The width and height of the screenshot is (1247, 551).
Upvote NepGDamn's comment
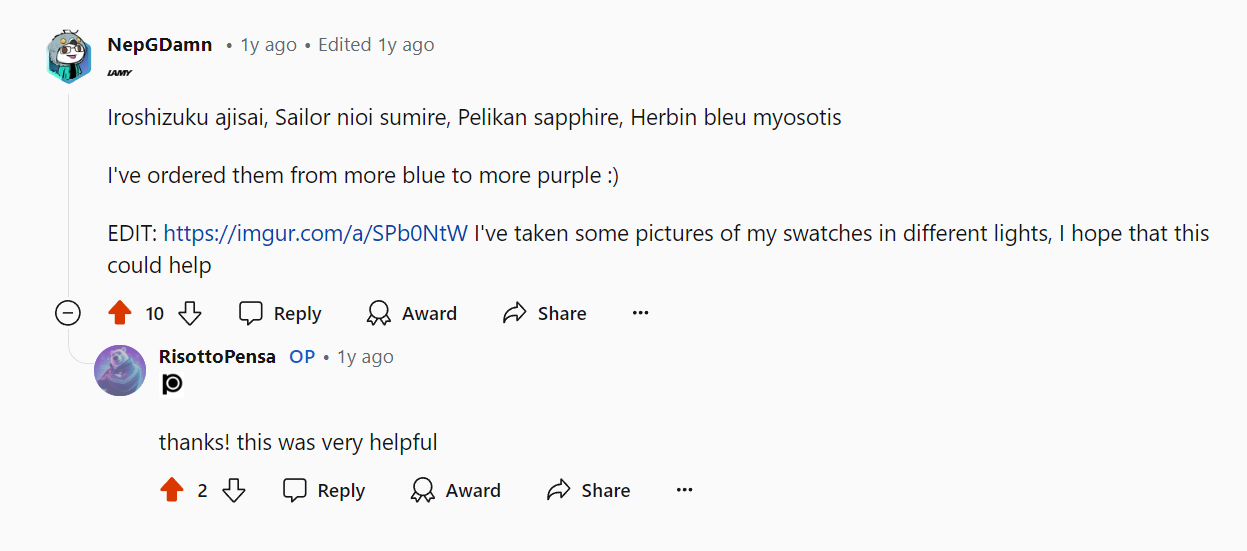(x=120, y=314)
